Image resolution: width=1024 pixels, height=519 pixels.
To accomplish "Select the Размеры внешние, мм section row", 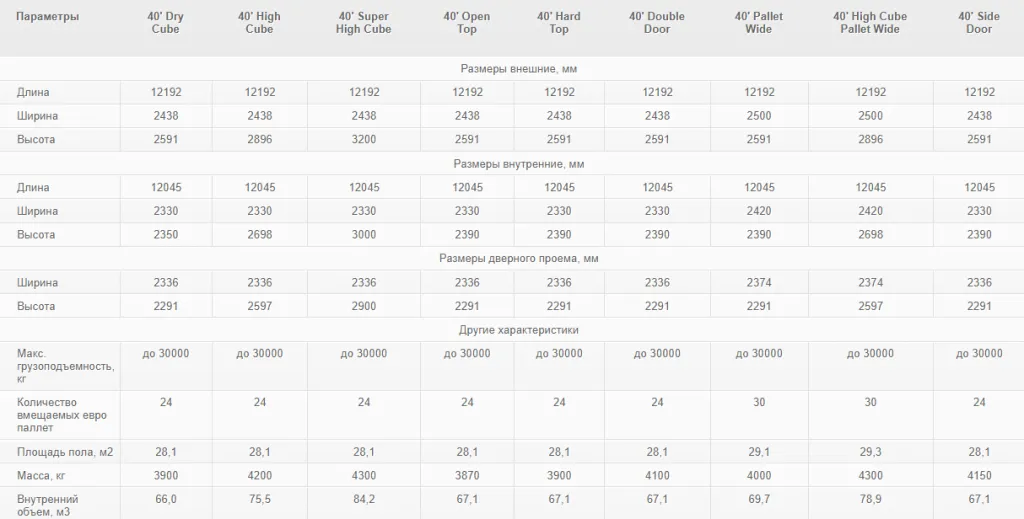I will [x=512, y=69].
